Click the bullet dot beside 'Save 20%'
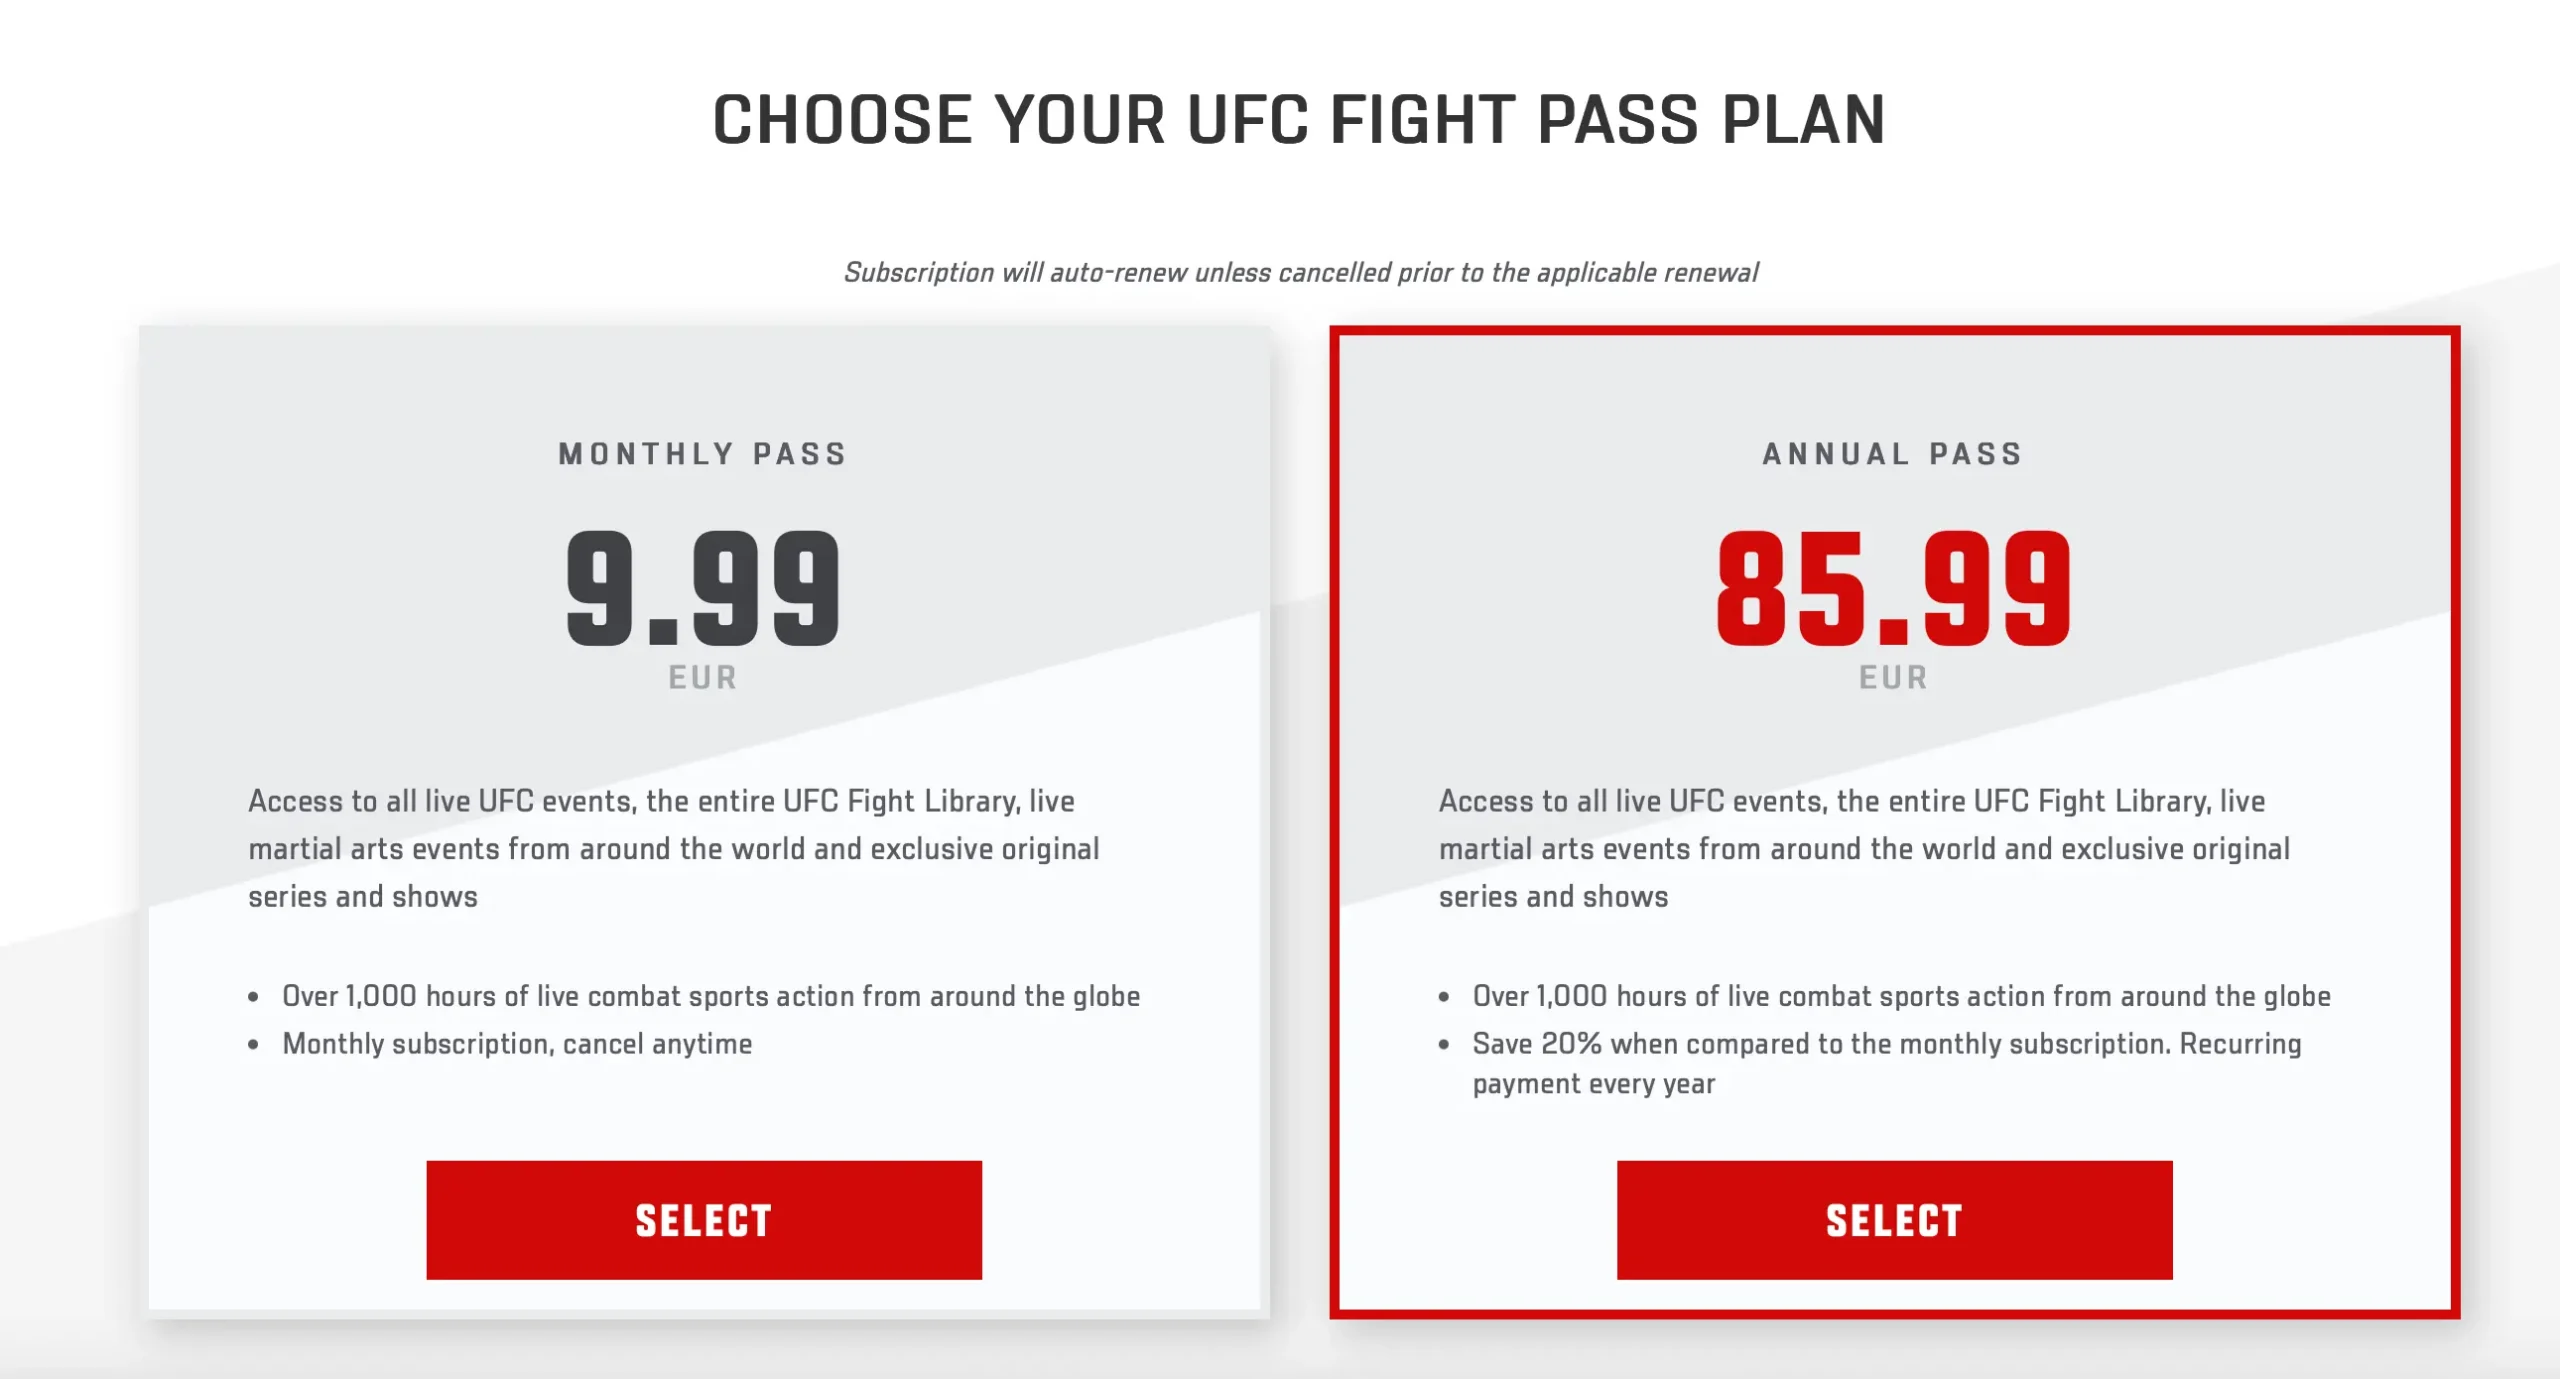2560x1379 pixels. (x=1444, y=1045)
